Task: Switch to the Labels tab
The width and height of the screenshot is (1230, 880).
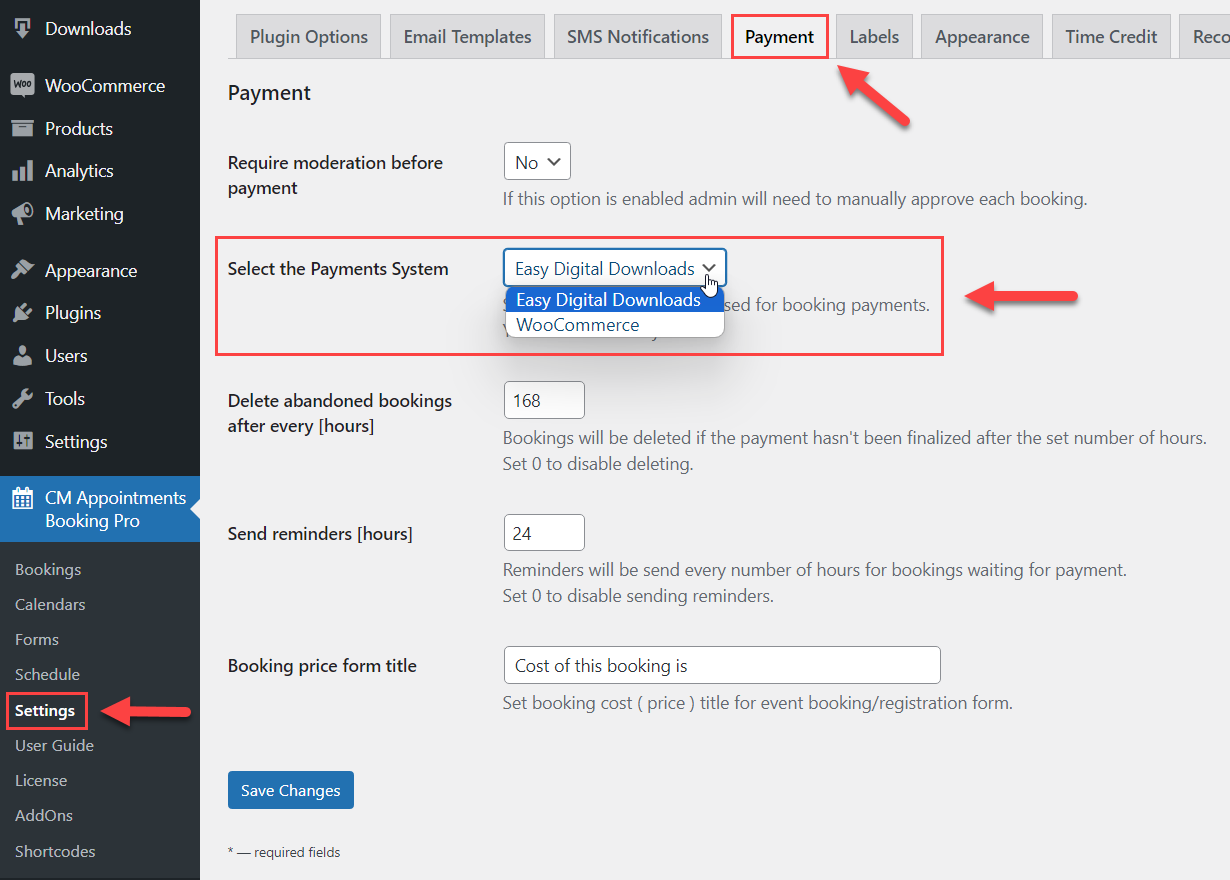Action: 874,37
